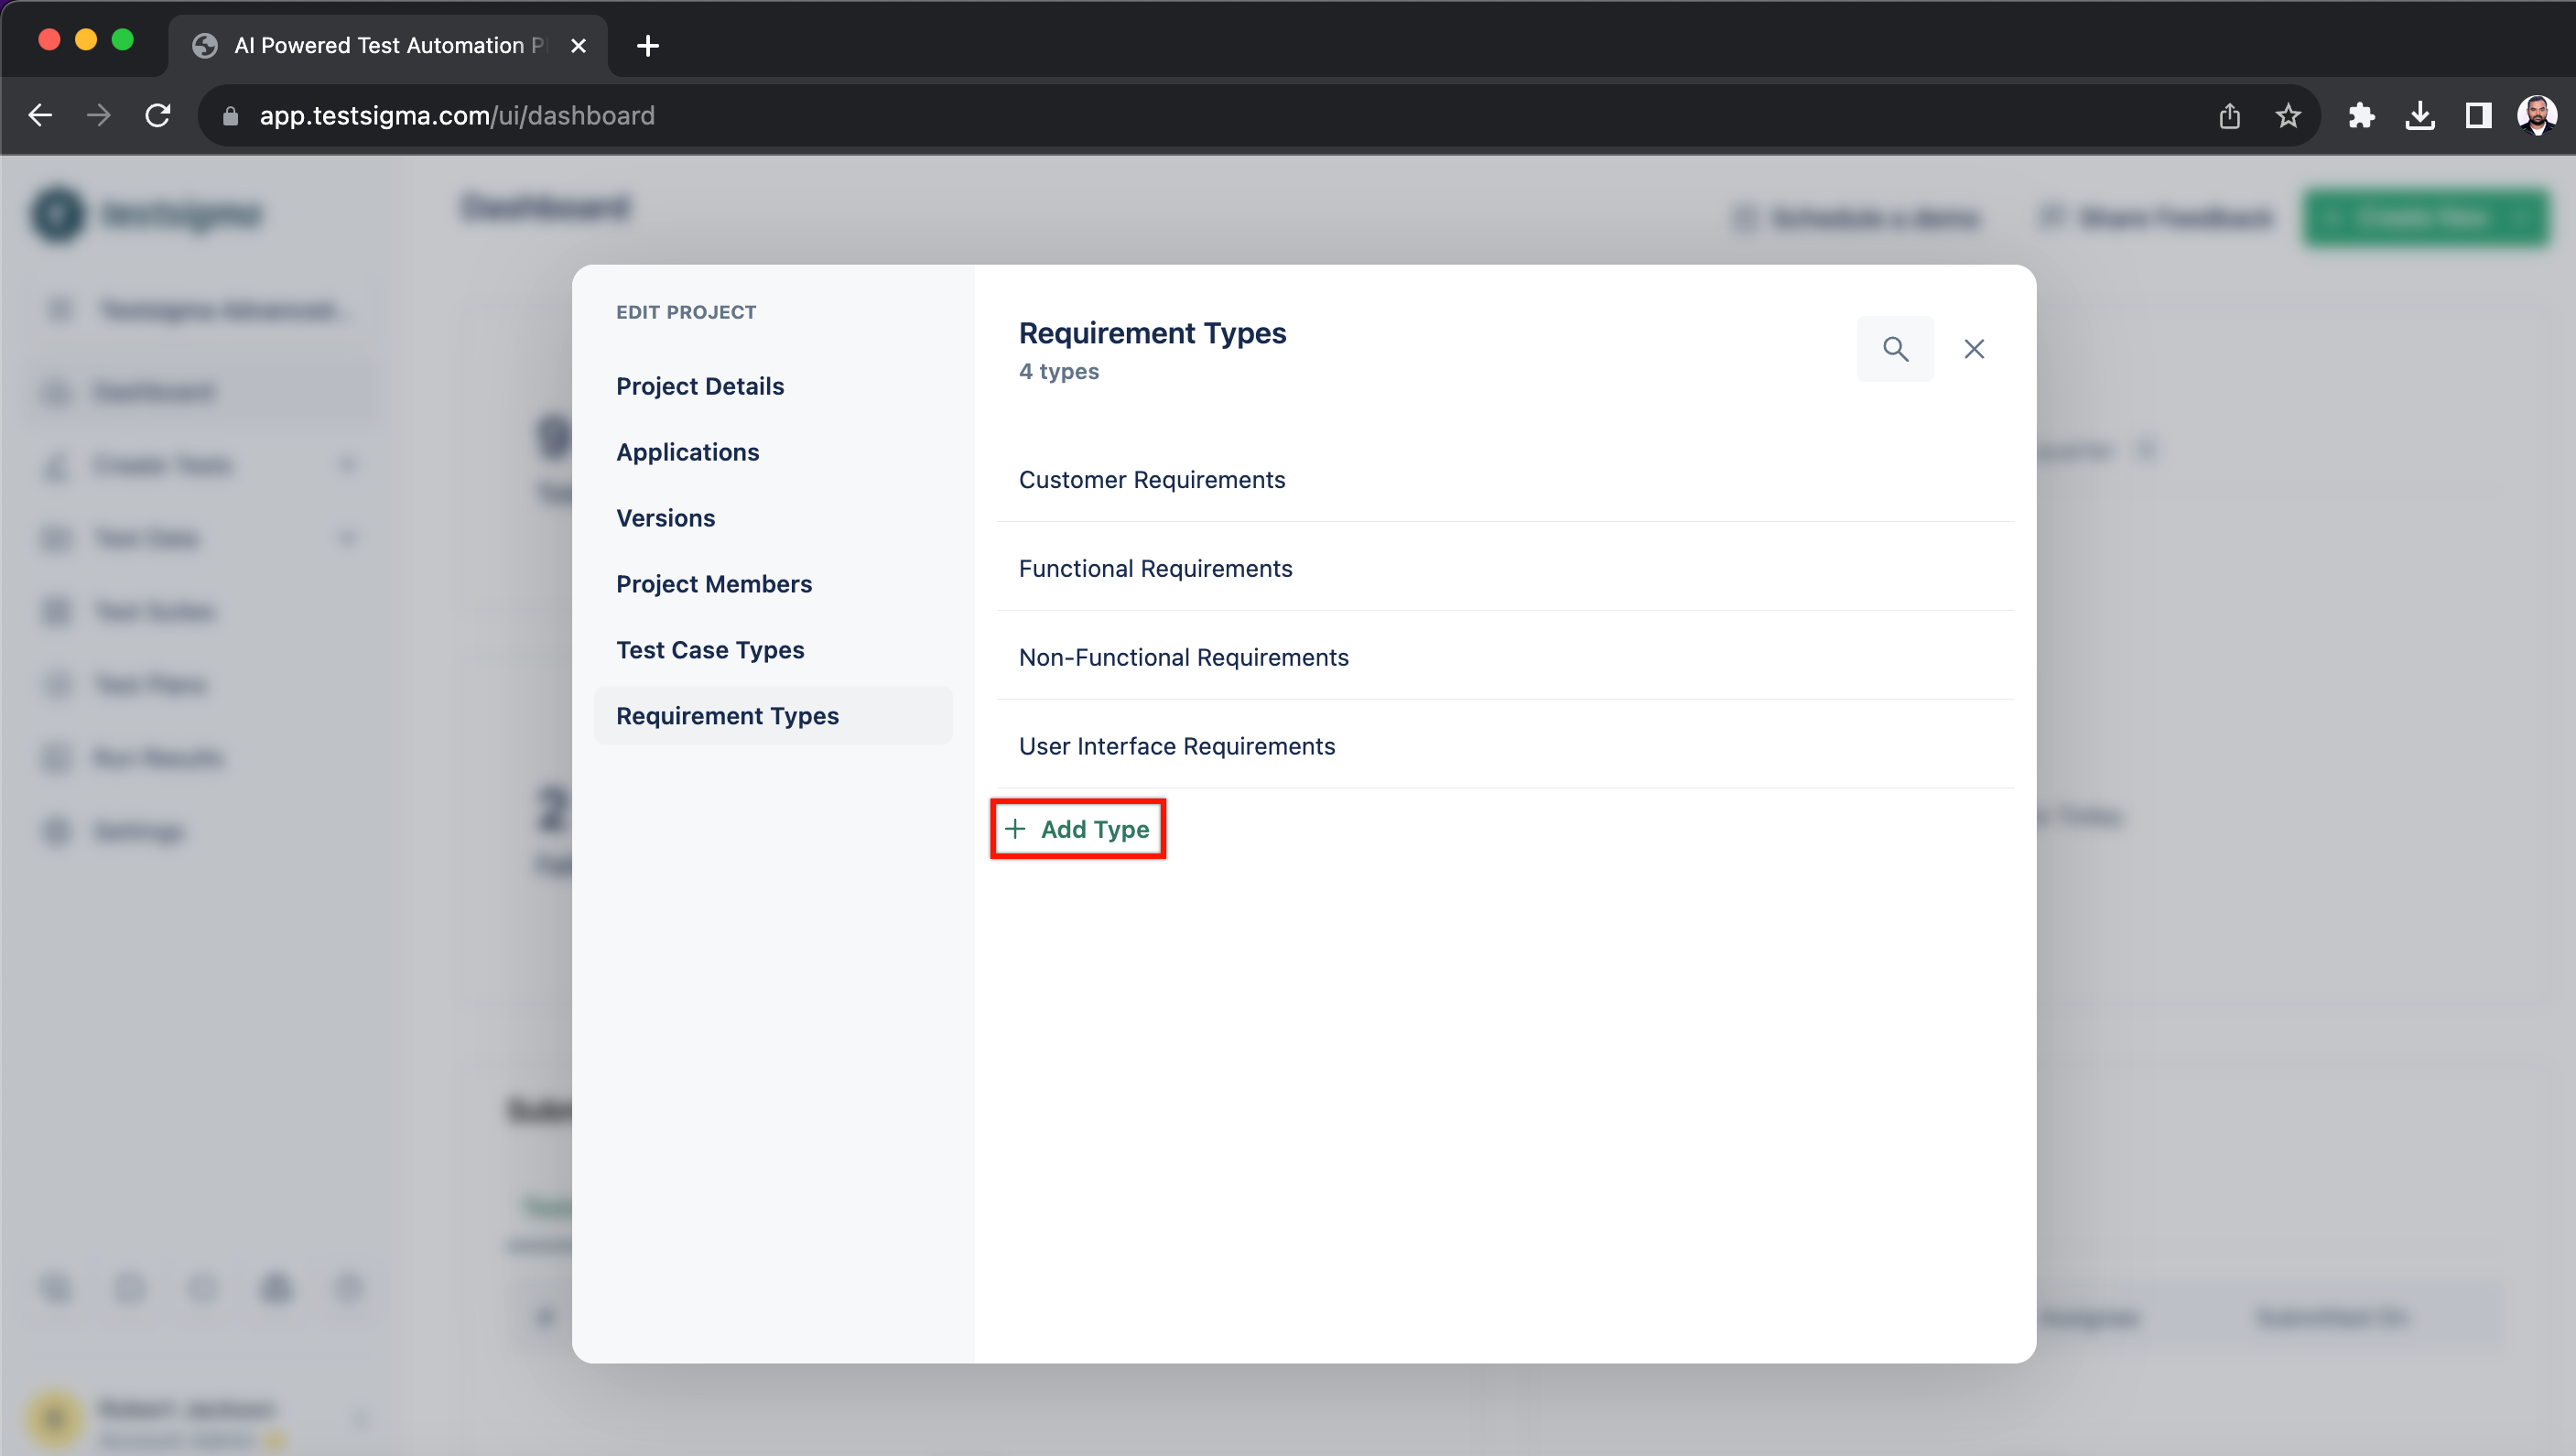Open Project Members section
The image size is (2576, 1456).
click(x=714, y=584)
